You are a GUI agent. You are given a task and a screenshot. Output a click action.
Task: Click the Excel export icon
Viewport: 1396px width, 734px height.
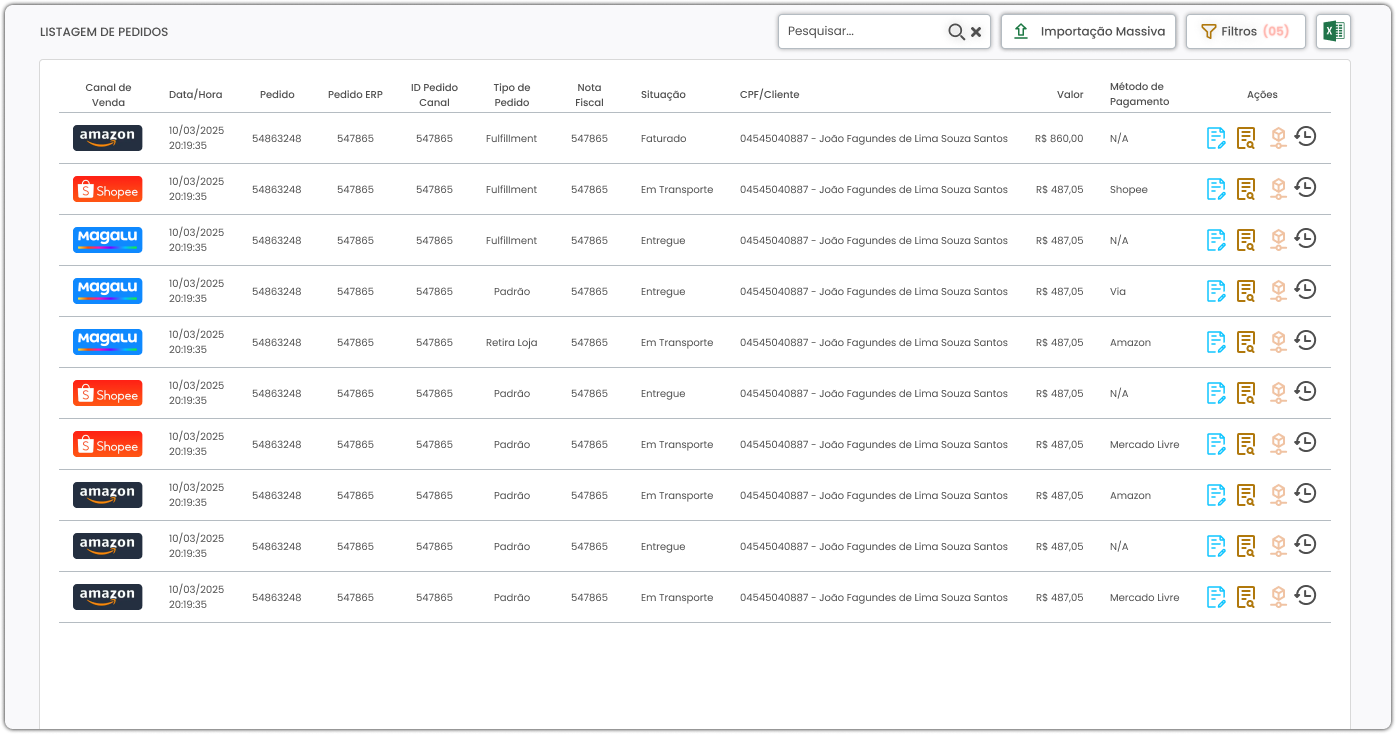tap(1333, 32)
